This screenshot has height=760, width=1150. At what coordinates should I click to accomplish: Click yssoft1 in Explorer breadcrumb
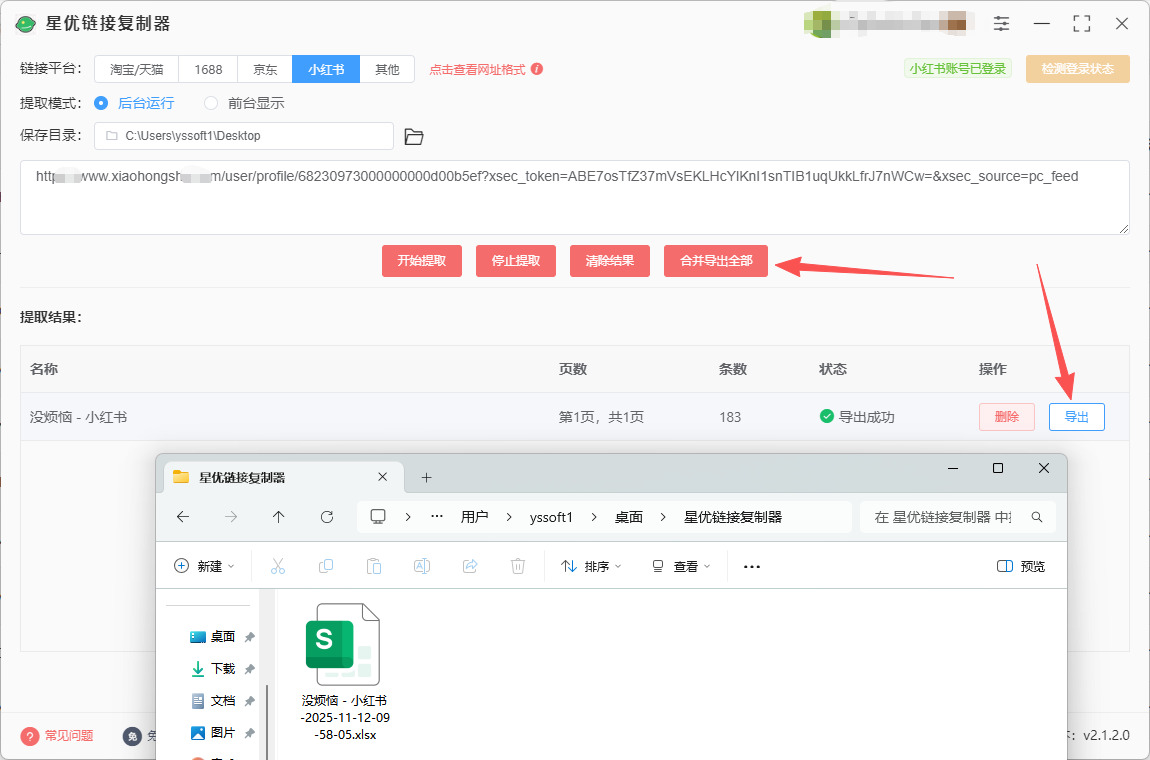coord(551,517)
